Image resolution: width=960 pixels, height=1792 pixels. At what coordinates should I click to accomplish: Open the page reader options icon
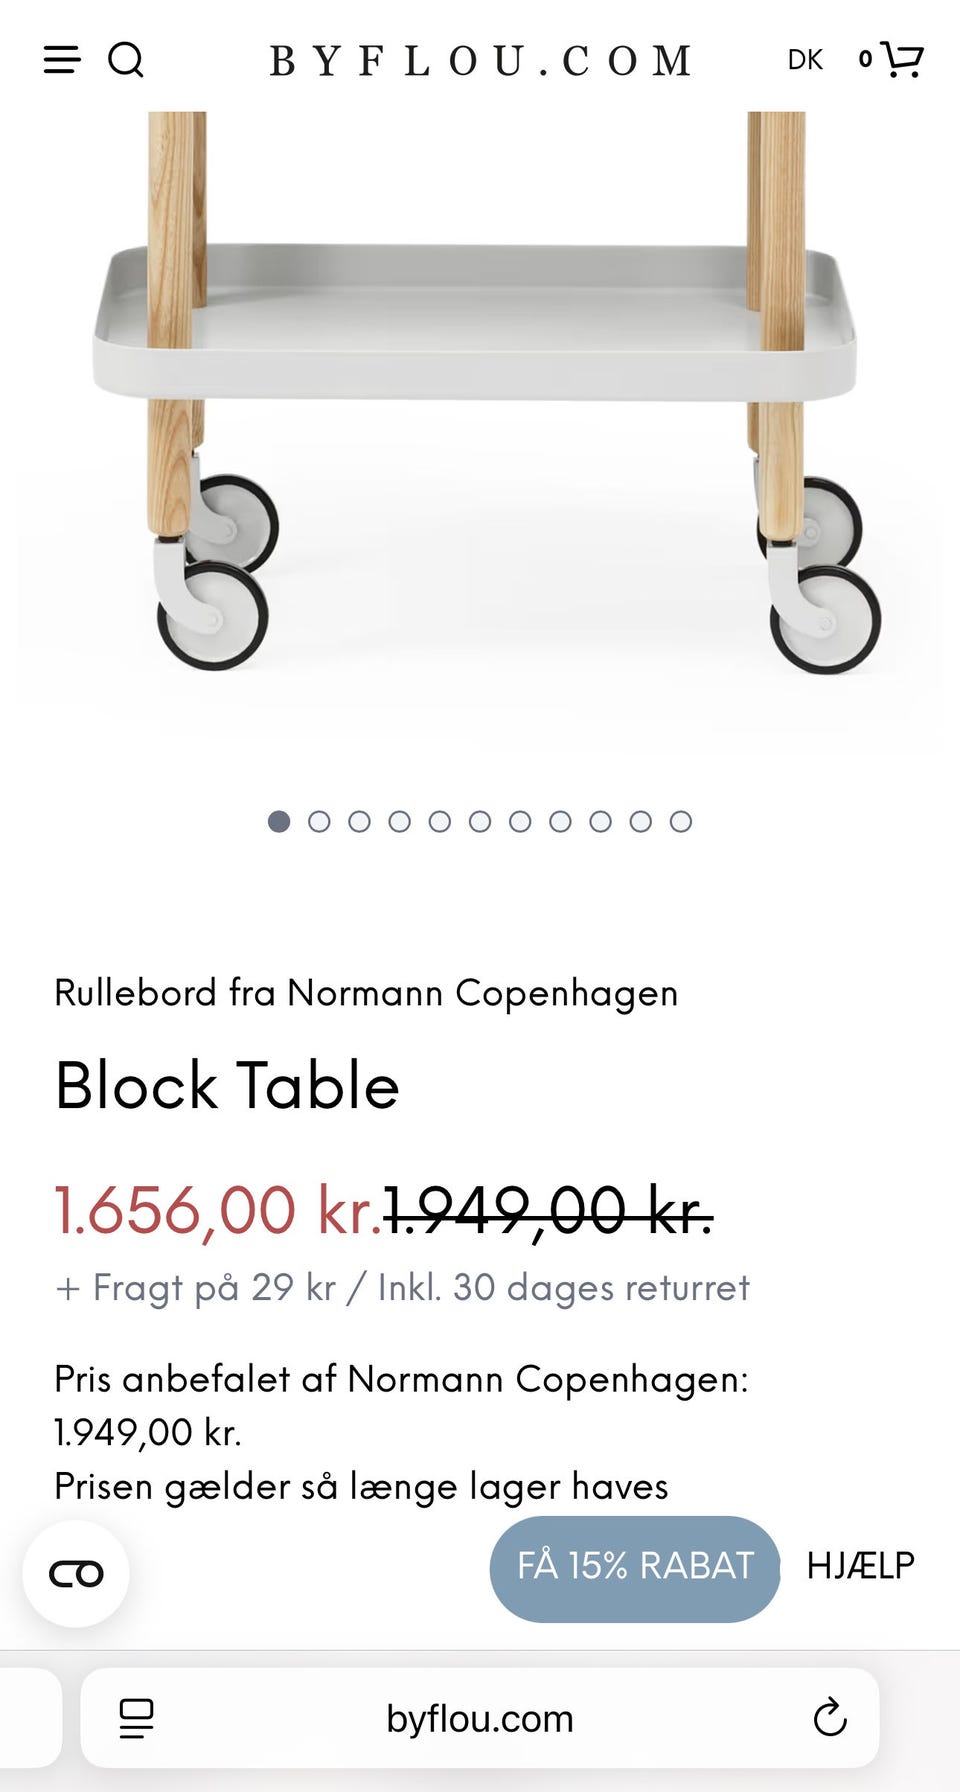[x=136, y=1718]
